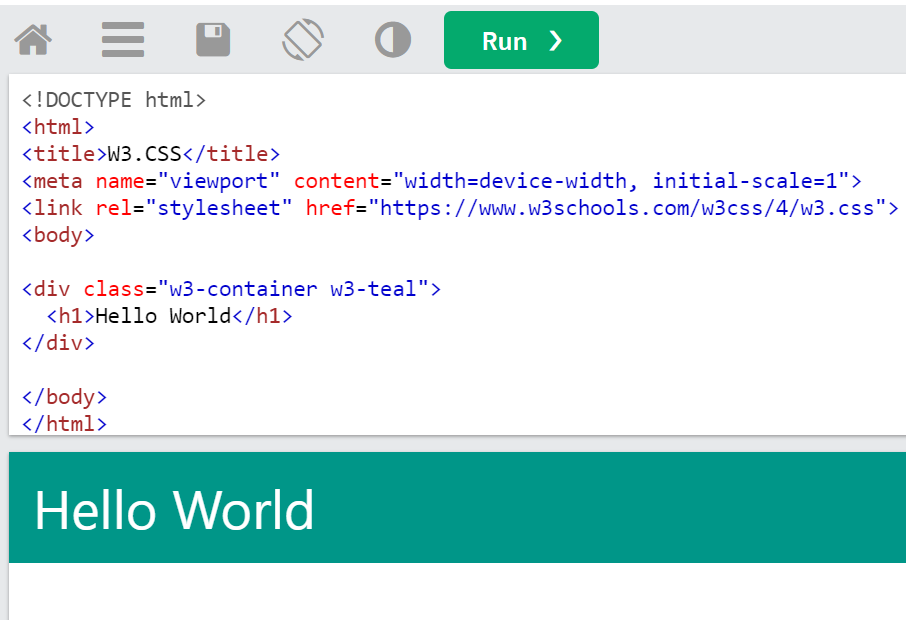The image size is (906, 620).
Task: Run the code with green Run button
Action: [x=521, y=40]
